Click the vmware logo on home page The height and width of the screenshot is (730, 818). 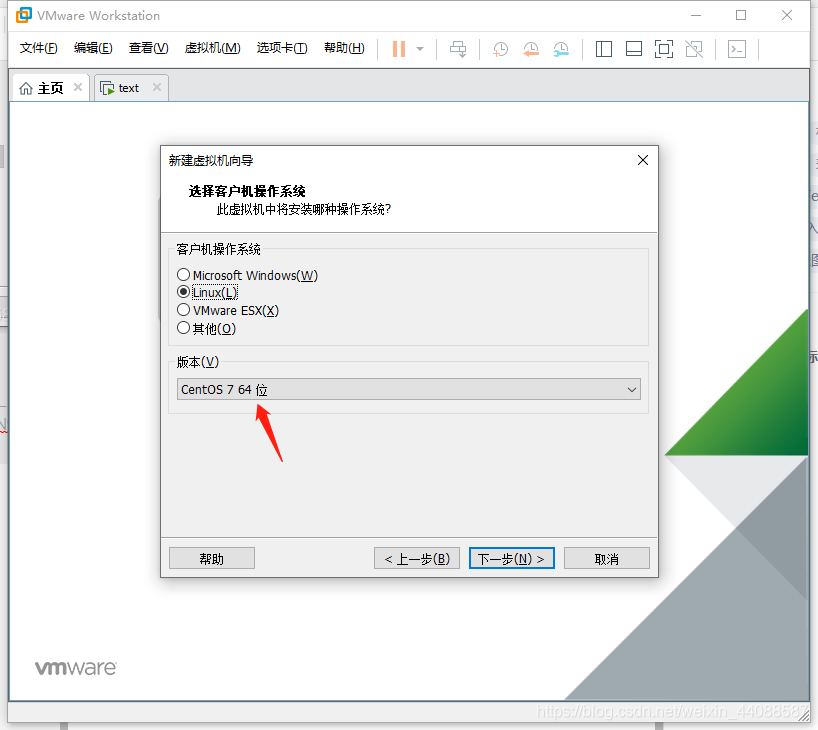coord(76,667)
